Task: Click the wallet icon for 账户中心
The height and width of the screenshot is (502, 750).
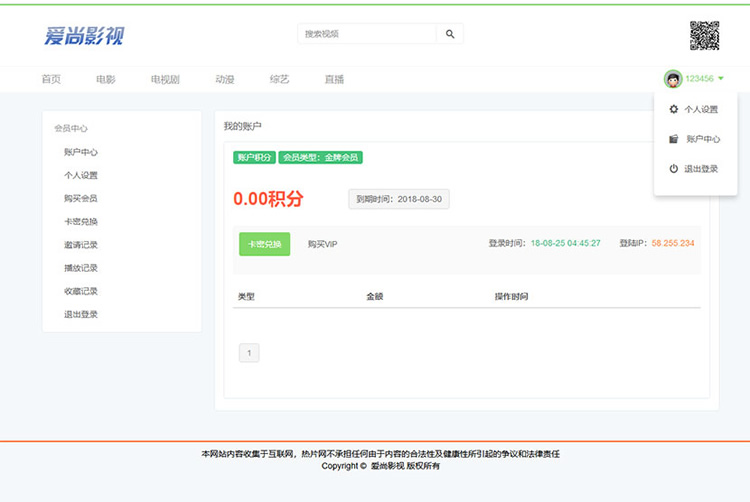Action: [673, 139]
